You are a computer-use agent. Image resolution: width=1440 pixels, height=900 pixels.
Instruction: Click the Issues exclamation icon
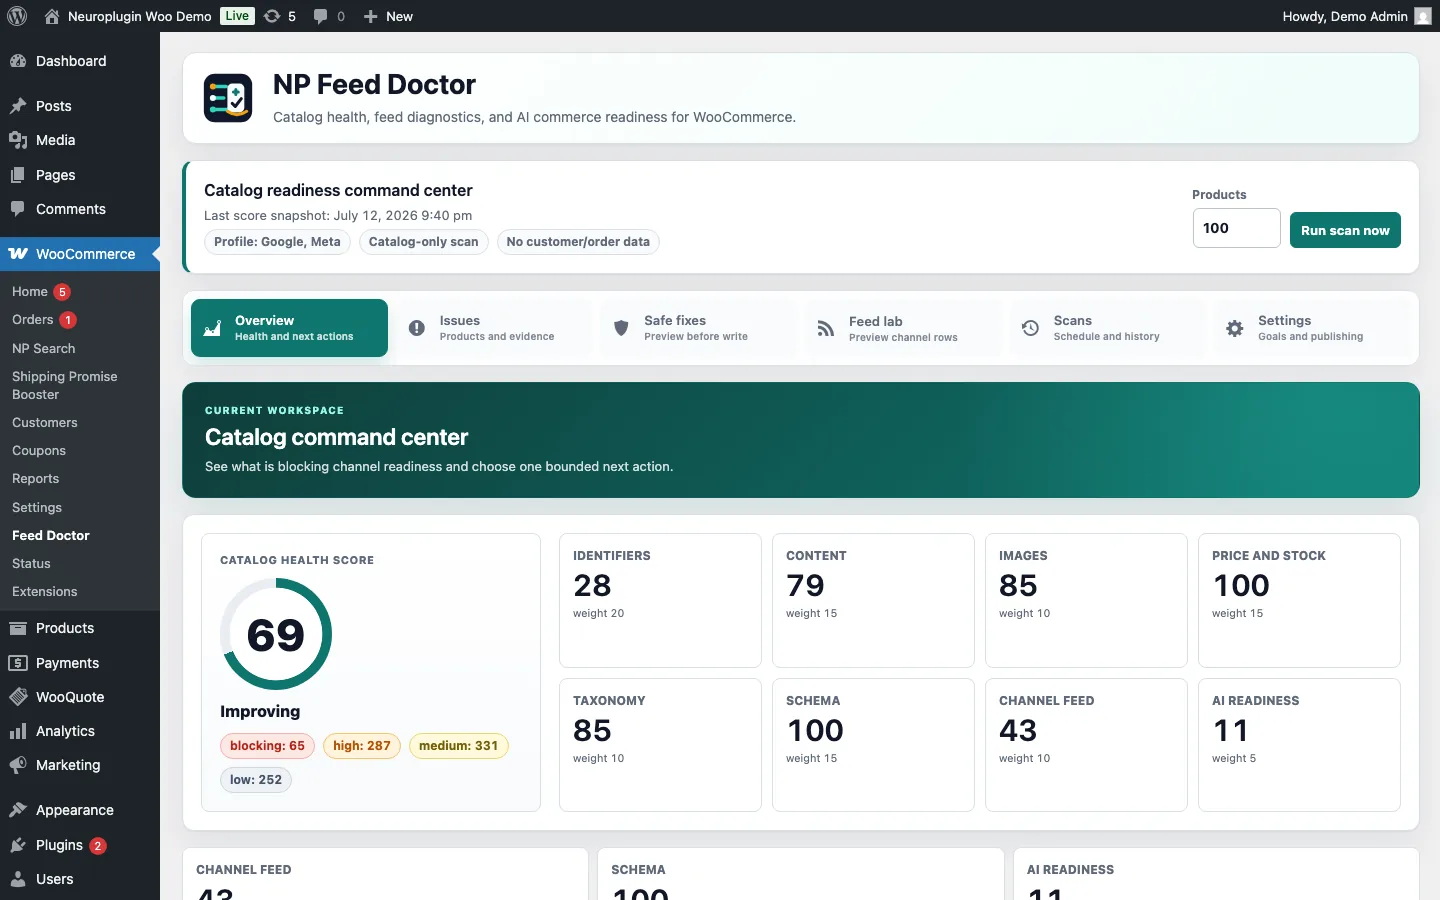(x=417, y=328)
